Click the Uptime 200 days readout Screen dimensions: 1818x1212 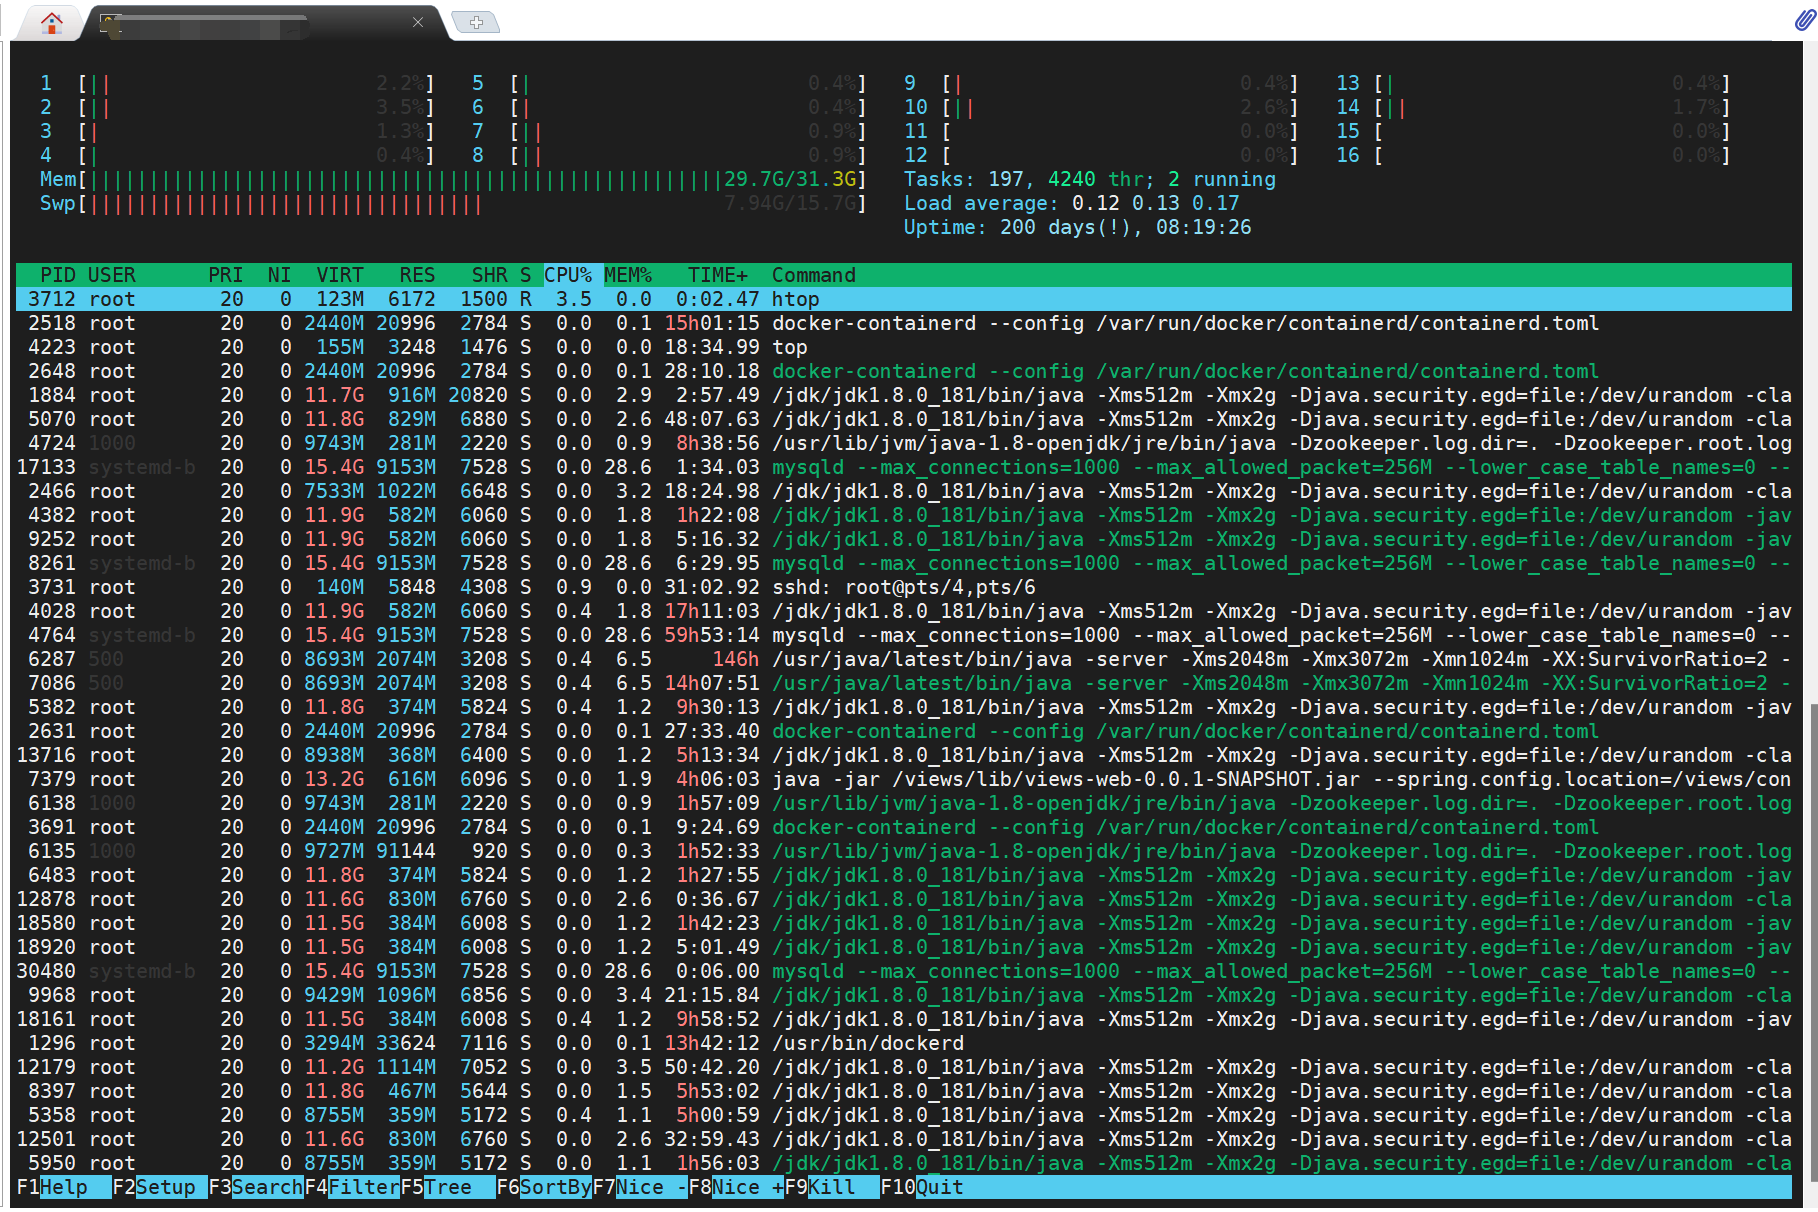coord(1077,227)
